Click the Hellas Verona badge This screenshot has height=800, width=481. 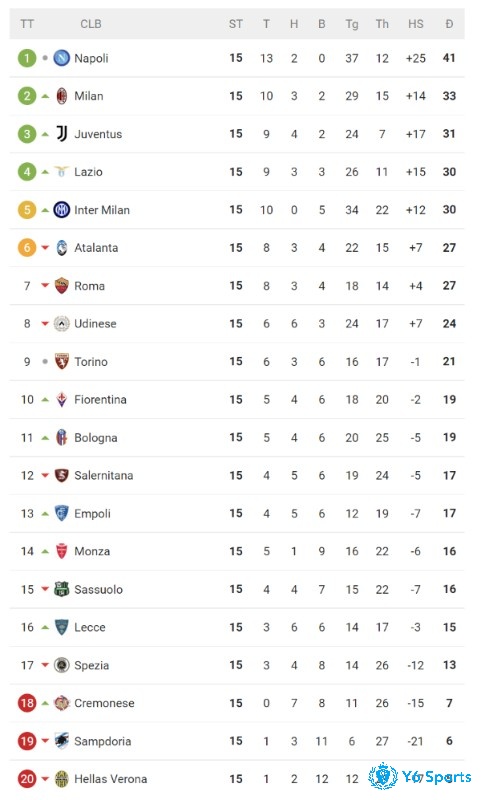pyautogui.click(x=62, y=779)
